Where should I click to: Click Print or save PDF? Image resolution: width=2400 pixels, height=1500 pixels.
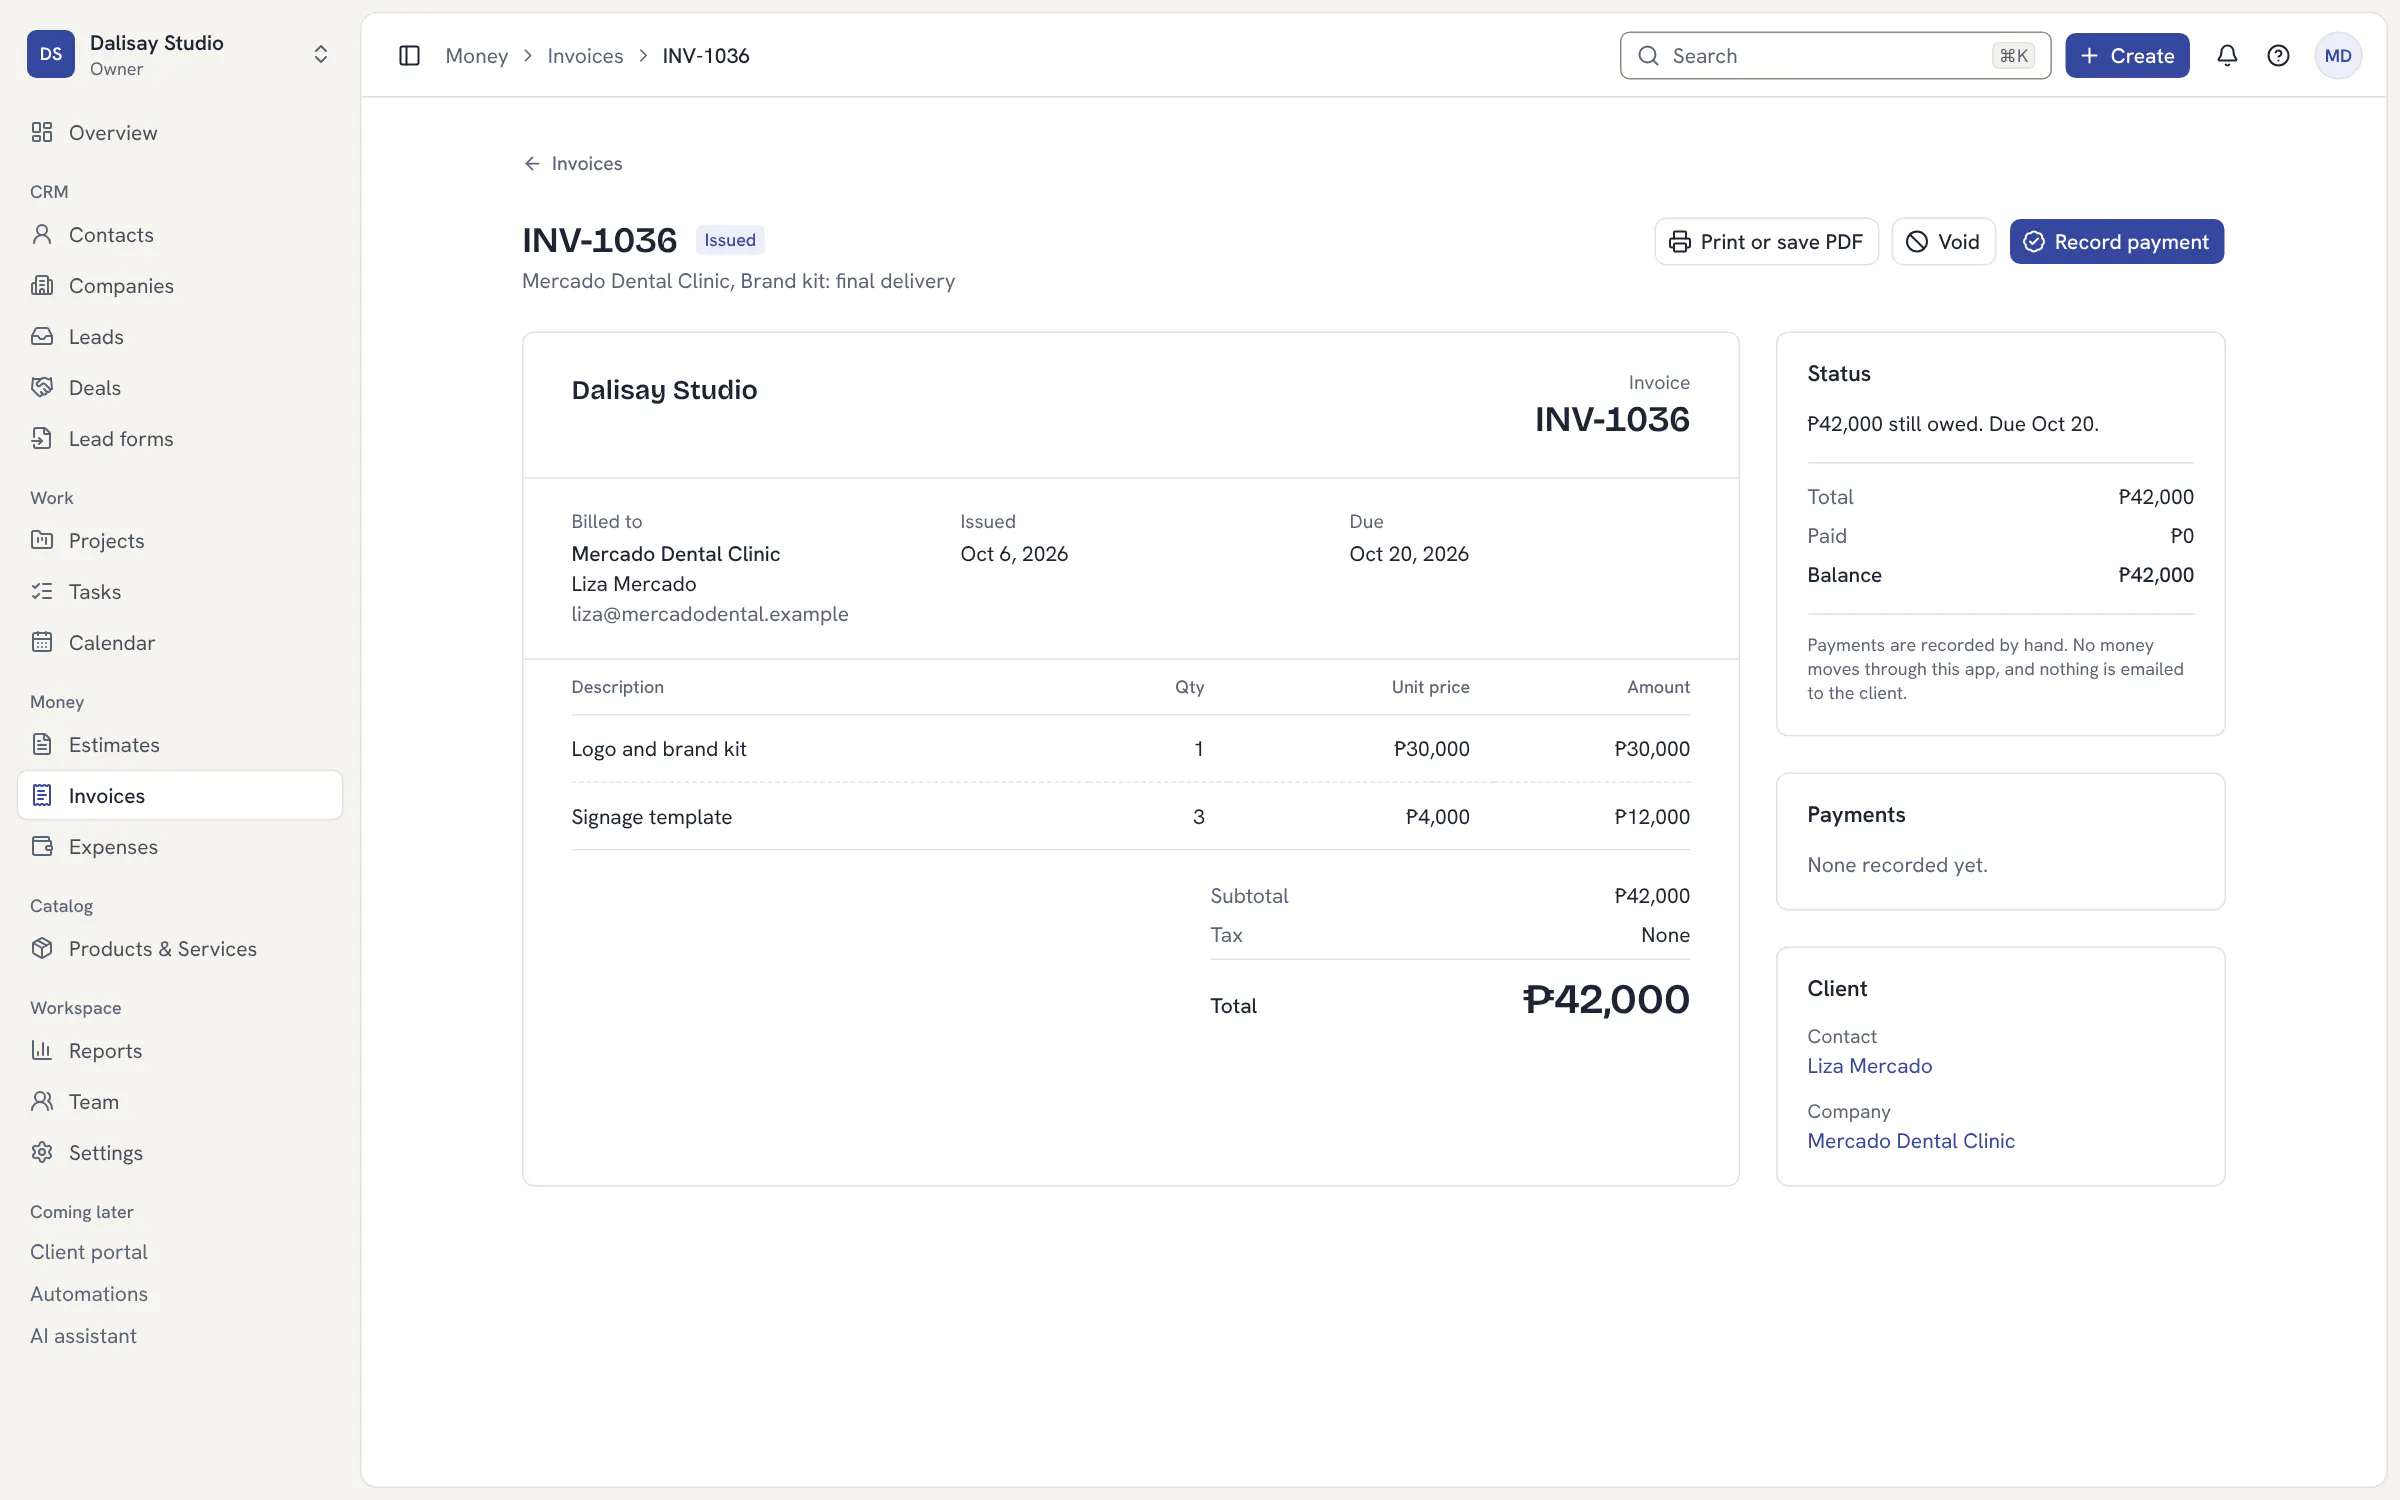(1766, 242)
